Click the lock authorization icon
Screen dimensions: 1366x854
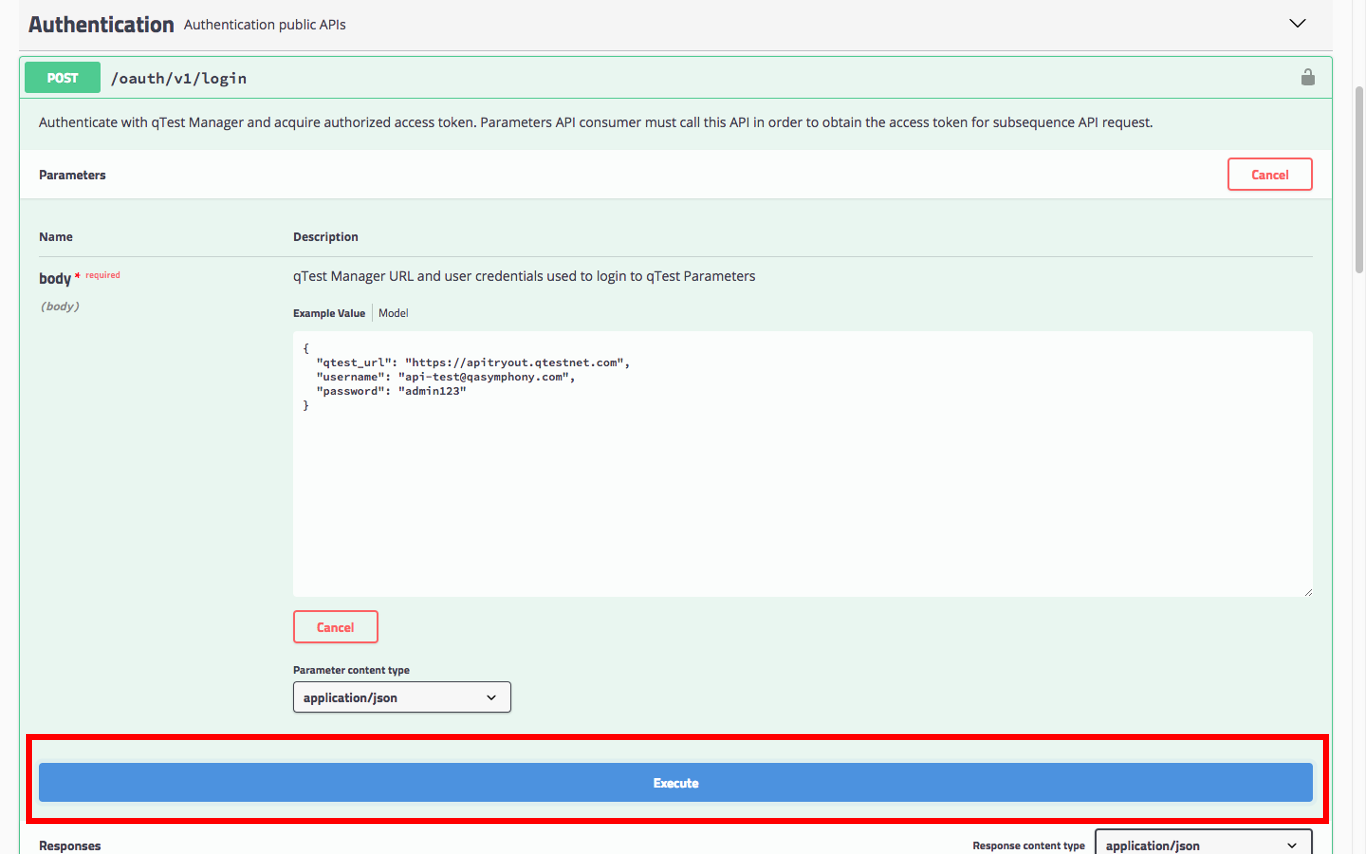pos(1307,77)
